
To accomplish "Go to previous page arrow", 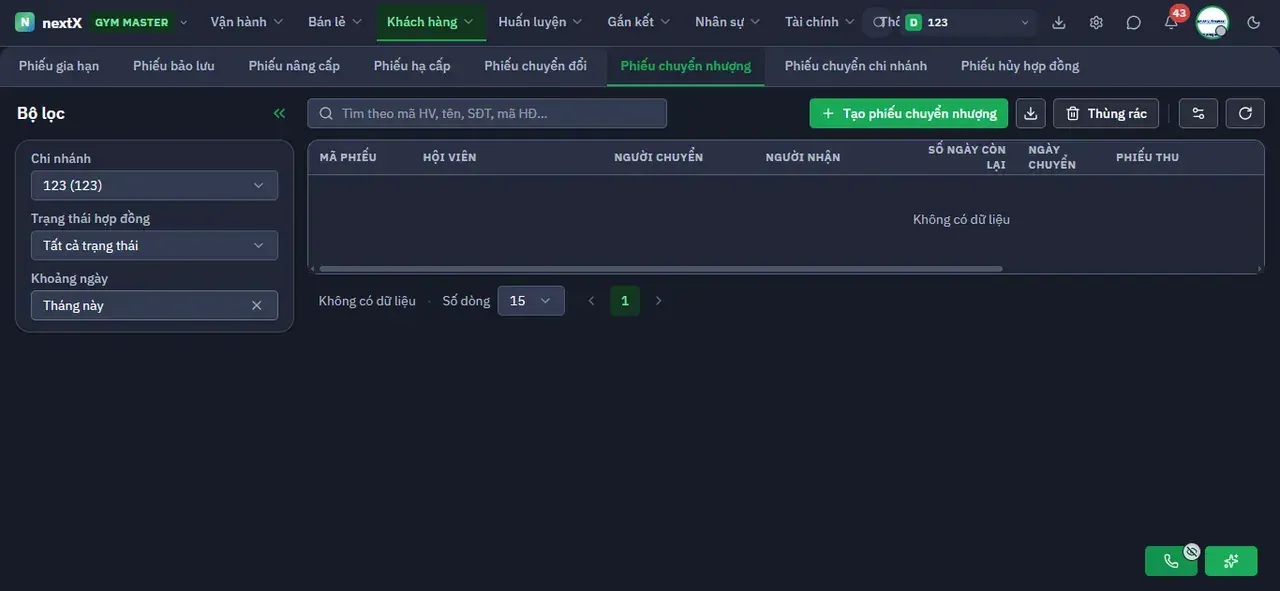I will coord(591,301).
